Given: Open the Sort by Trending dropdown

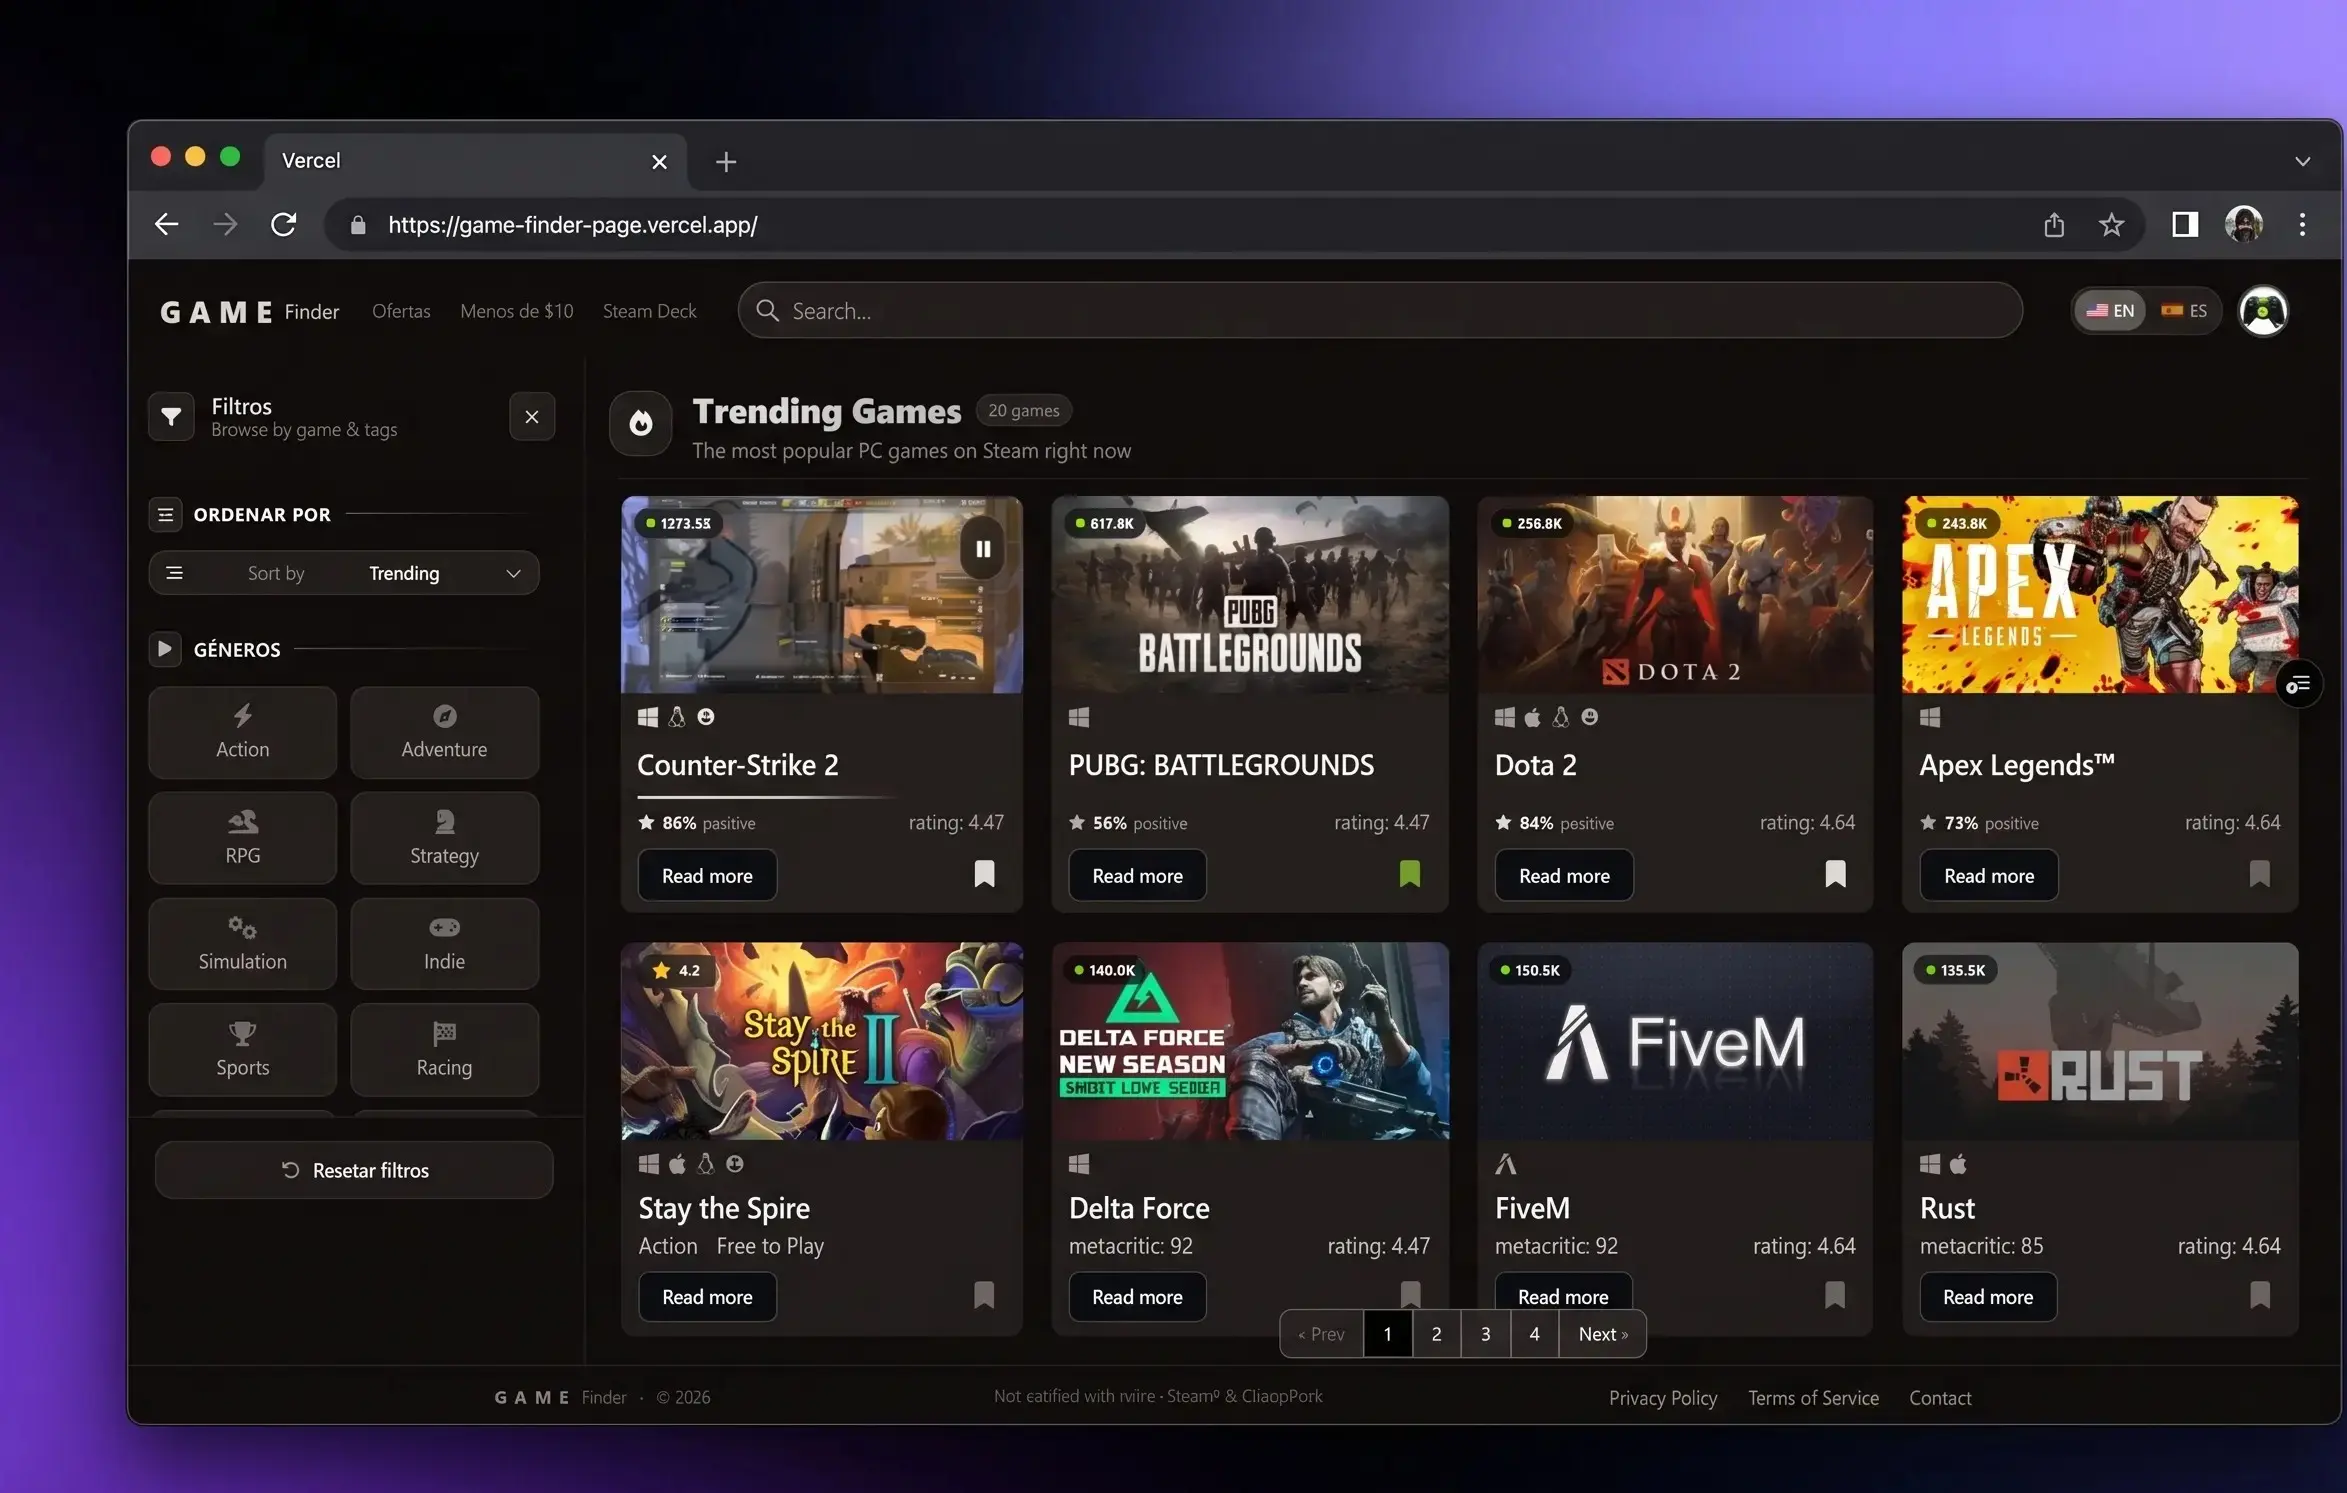Looking at the screenshot, I should click(x=344, y=573).
